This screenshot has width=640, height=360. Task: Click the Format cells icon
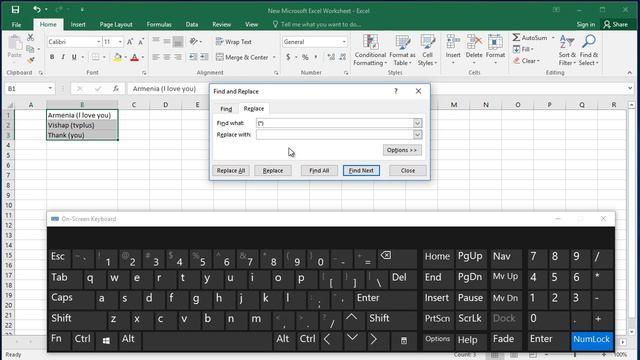pos(495,41)
